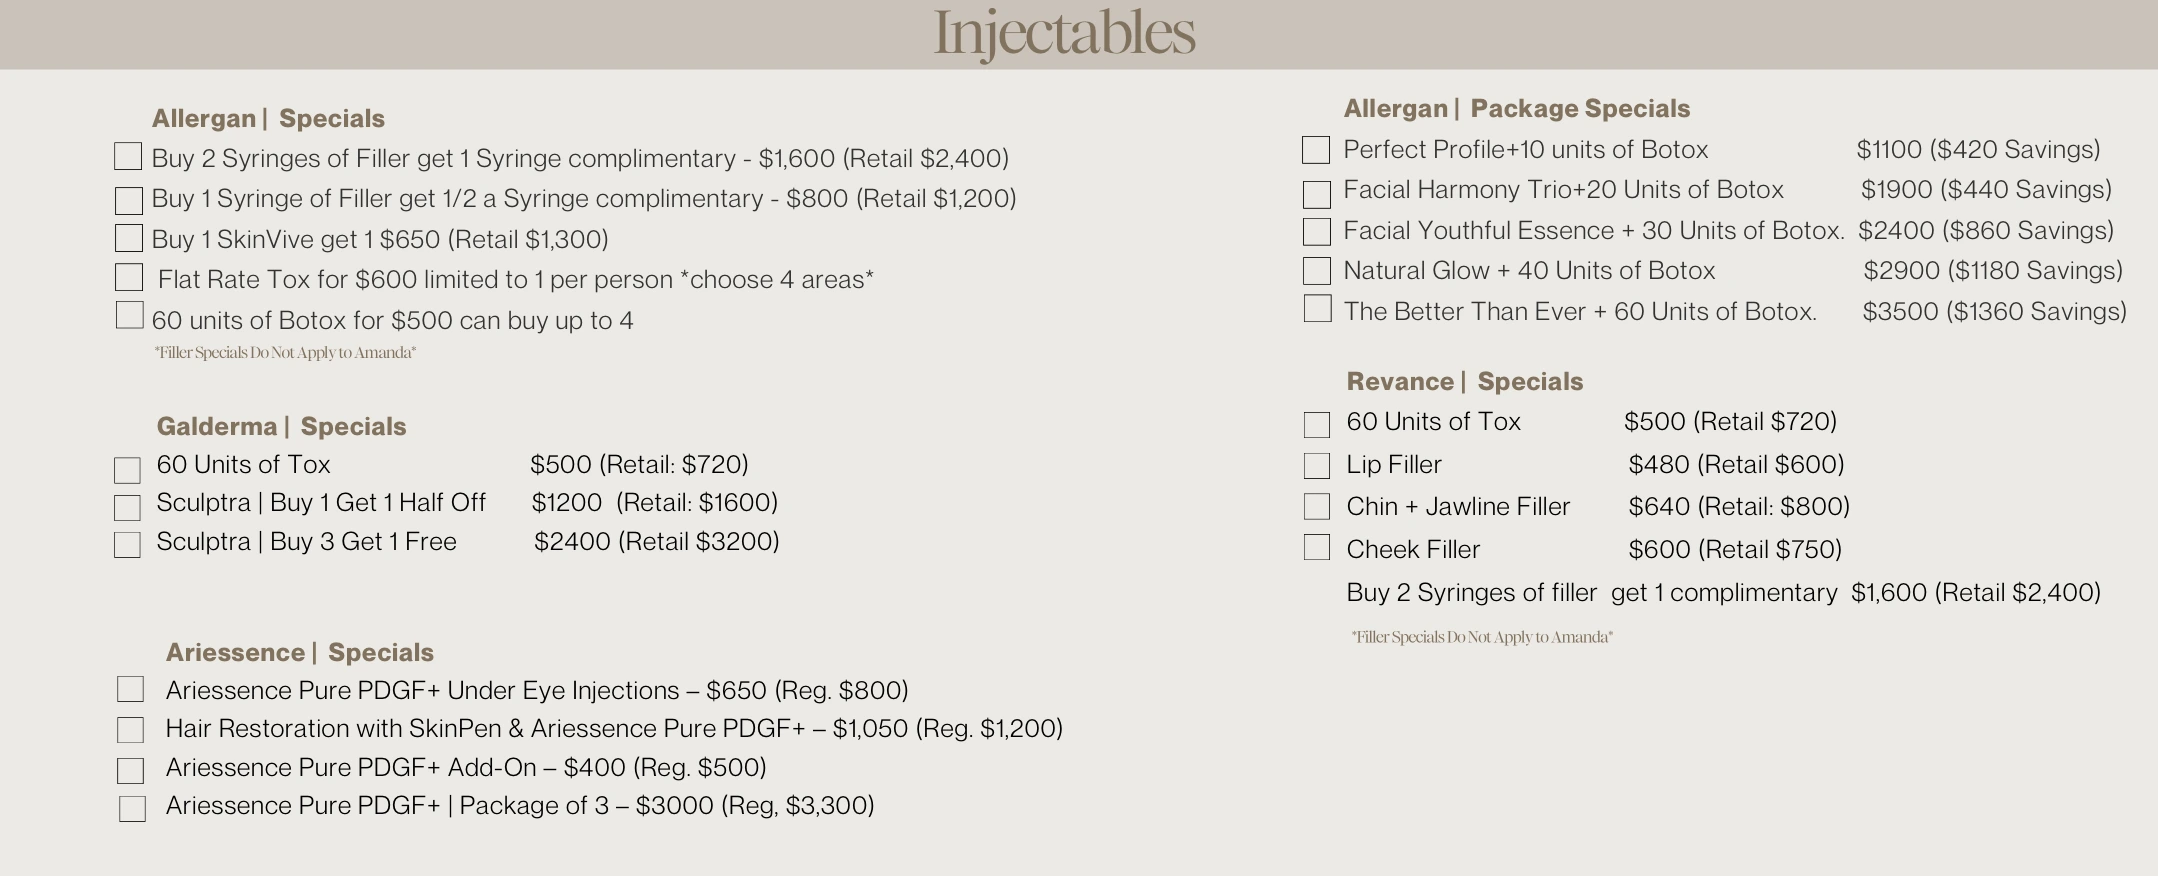This screenshot has height=876, width=2158.
Task: Check Revance 60 Units of Tox box
Action: coord(1317,425)
